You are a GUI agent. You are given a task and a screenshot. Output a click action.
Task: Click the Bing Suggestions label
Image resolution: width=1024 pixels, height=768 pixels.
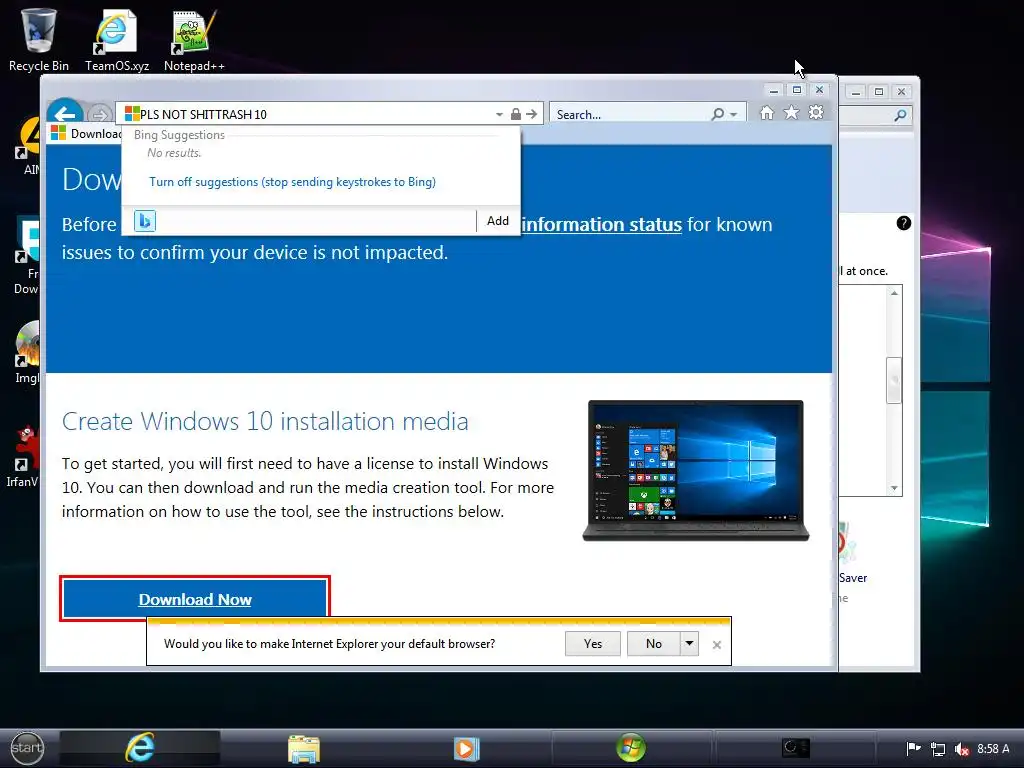[x=179, y=135]
